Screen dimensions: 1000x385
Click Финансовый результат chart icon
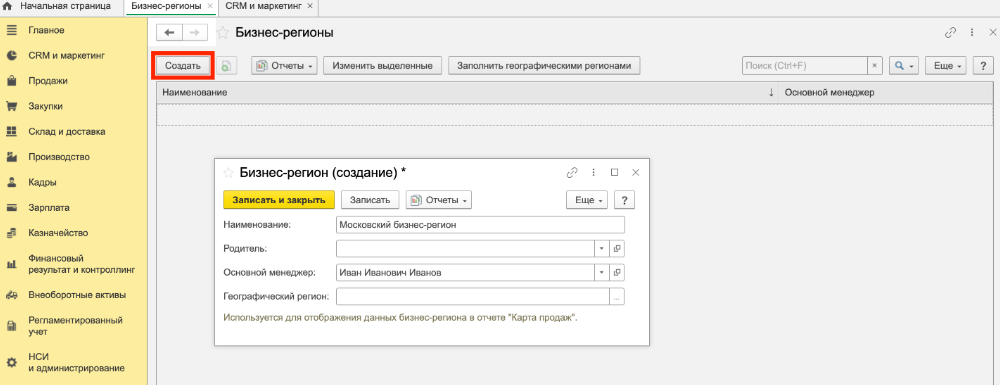(11, 264)
